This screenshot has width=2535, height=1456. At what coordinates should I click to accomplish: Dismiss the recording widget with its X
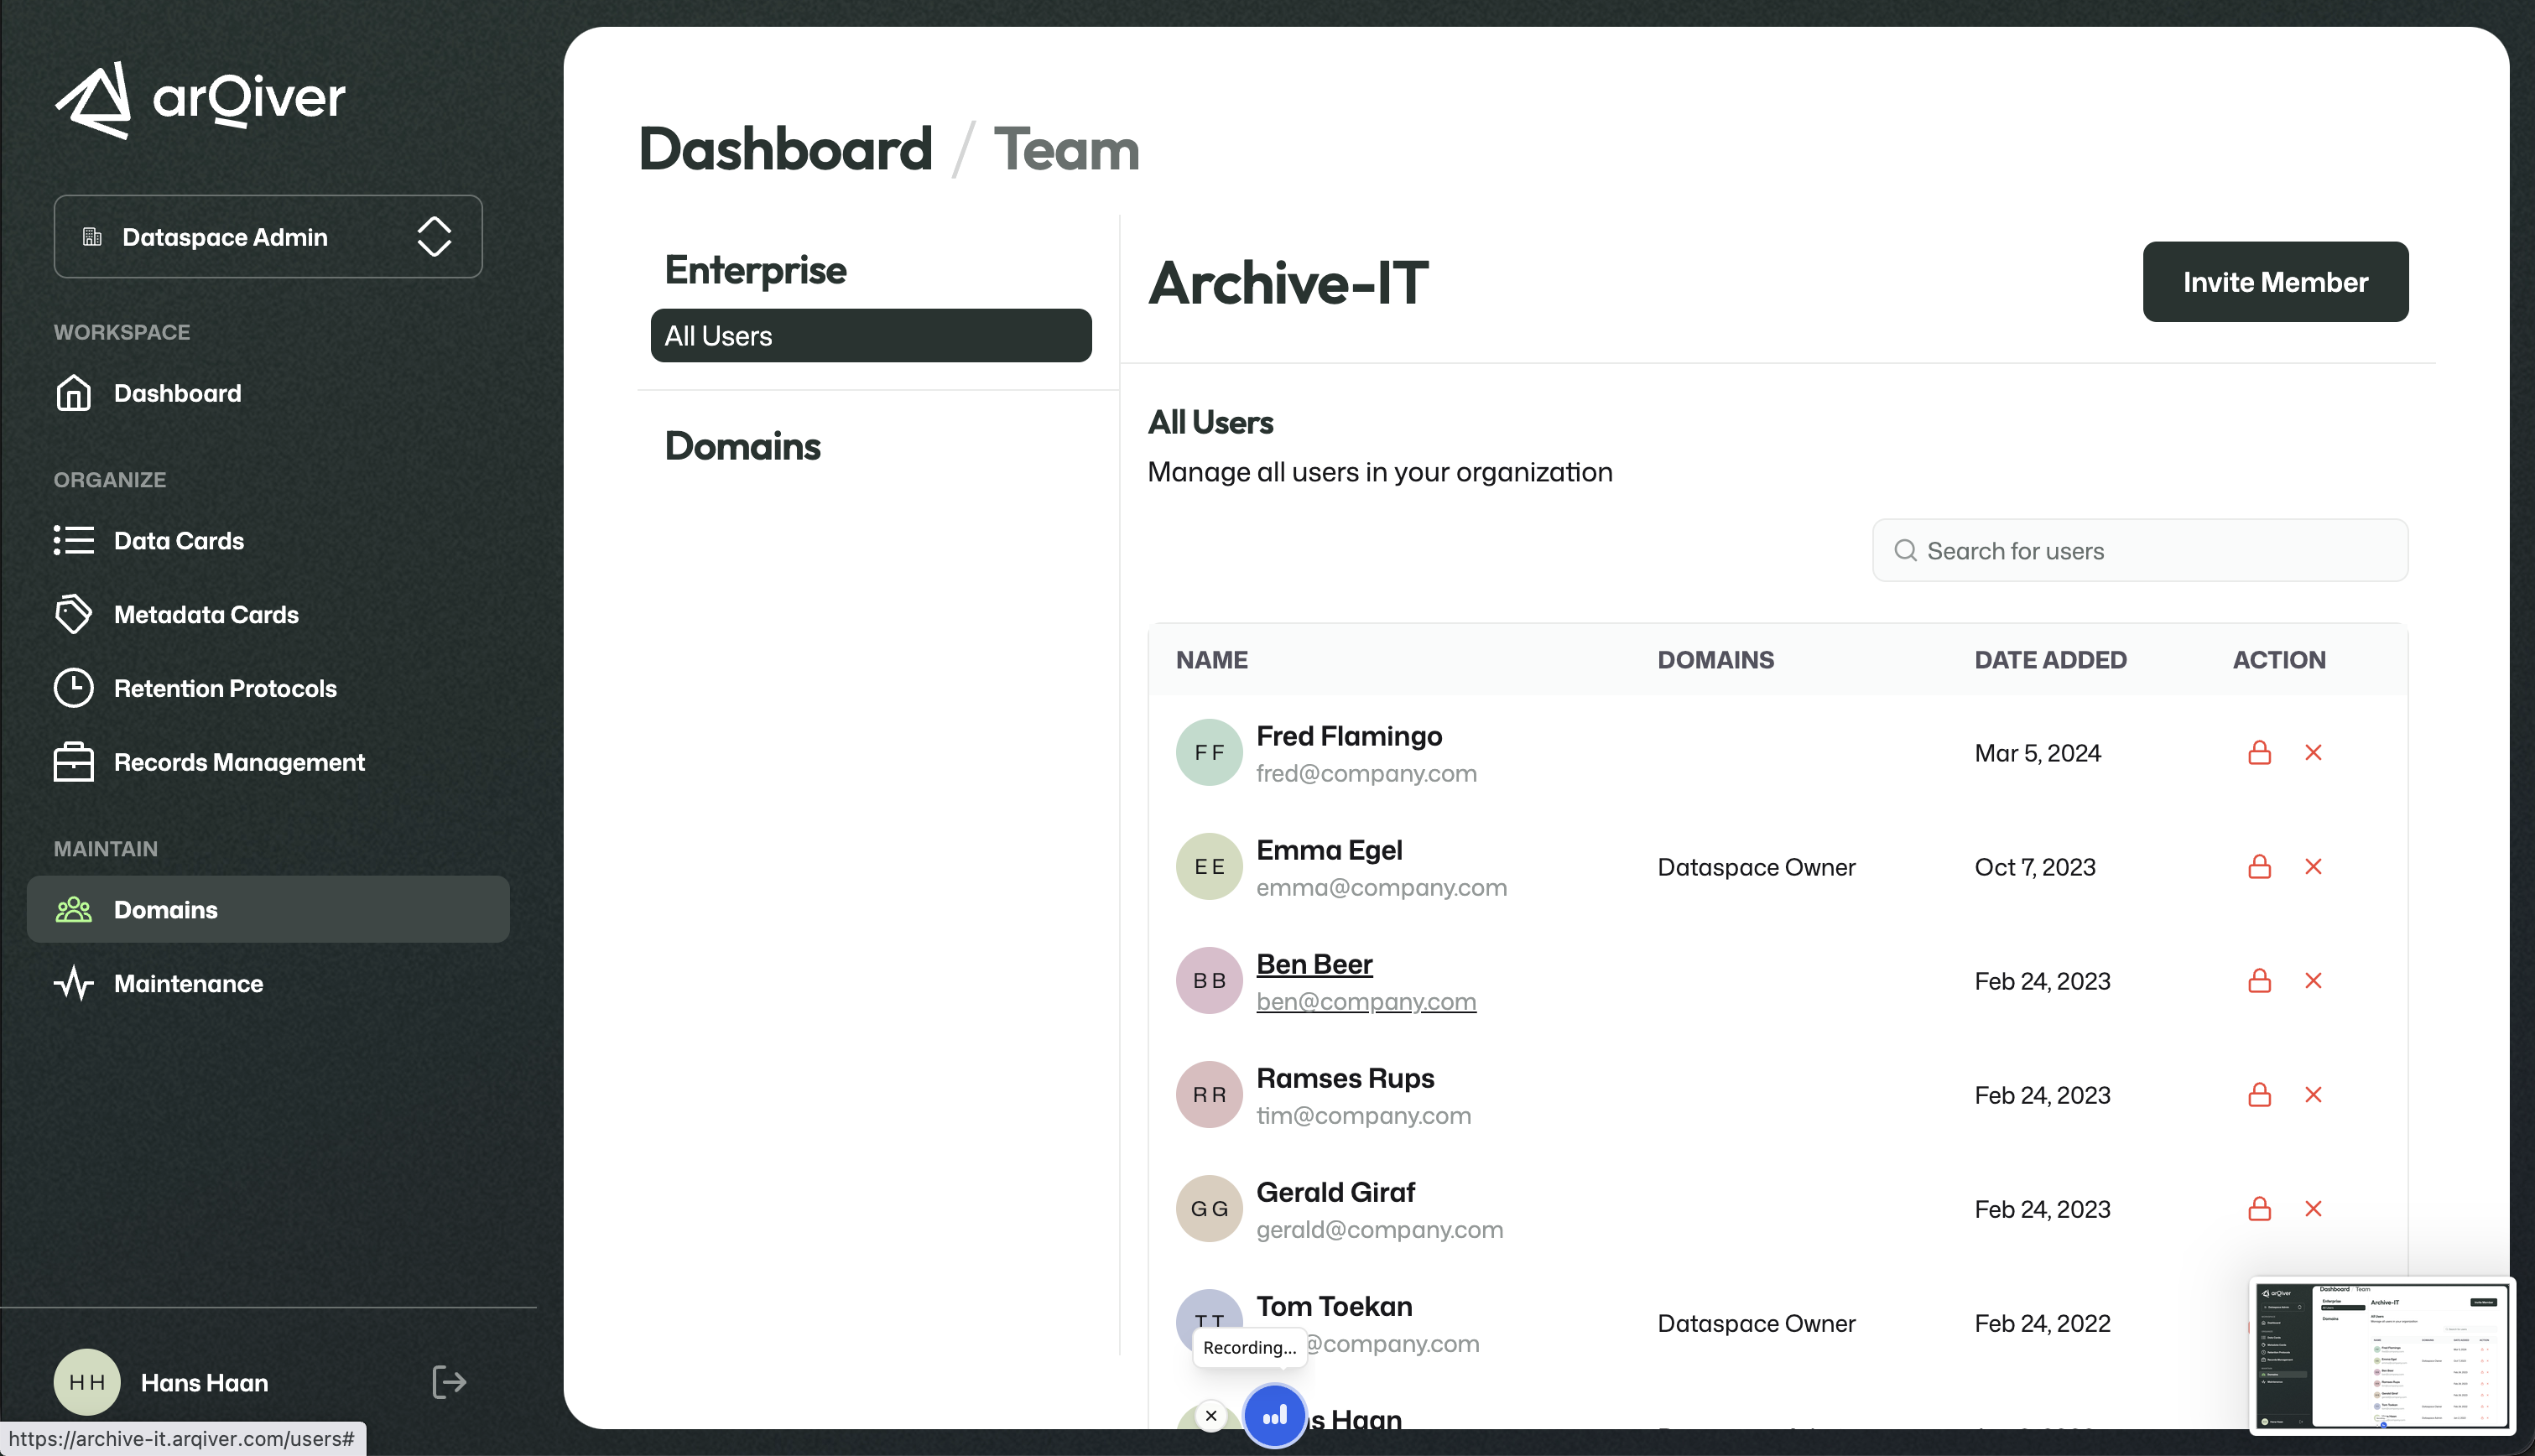pyautogui.click(x=1211, y=1416)
